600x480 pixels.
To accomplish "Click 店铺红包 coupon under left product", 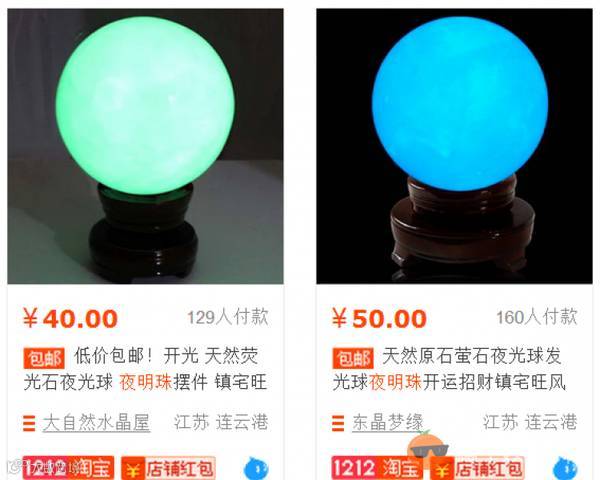I will point(168,468).
